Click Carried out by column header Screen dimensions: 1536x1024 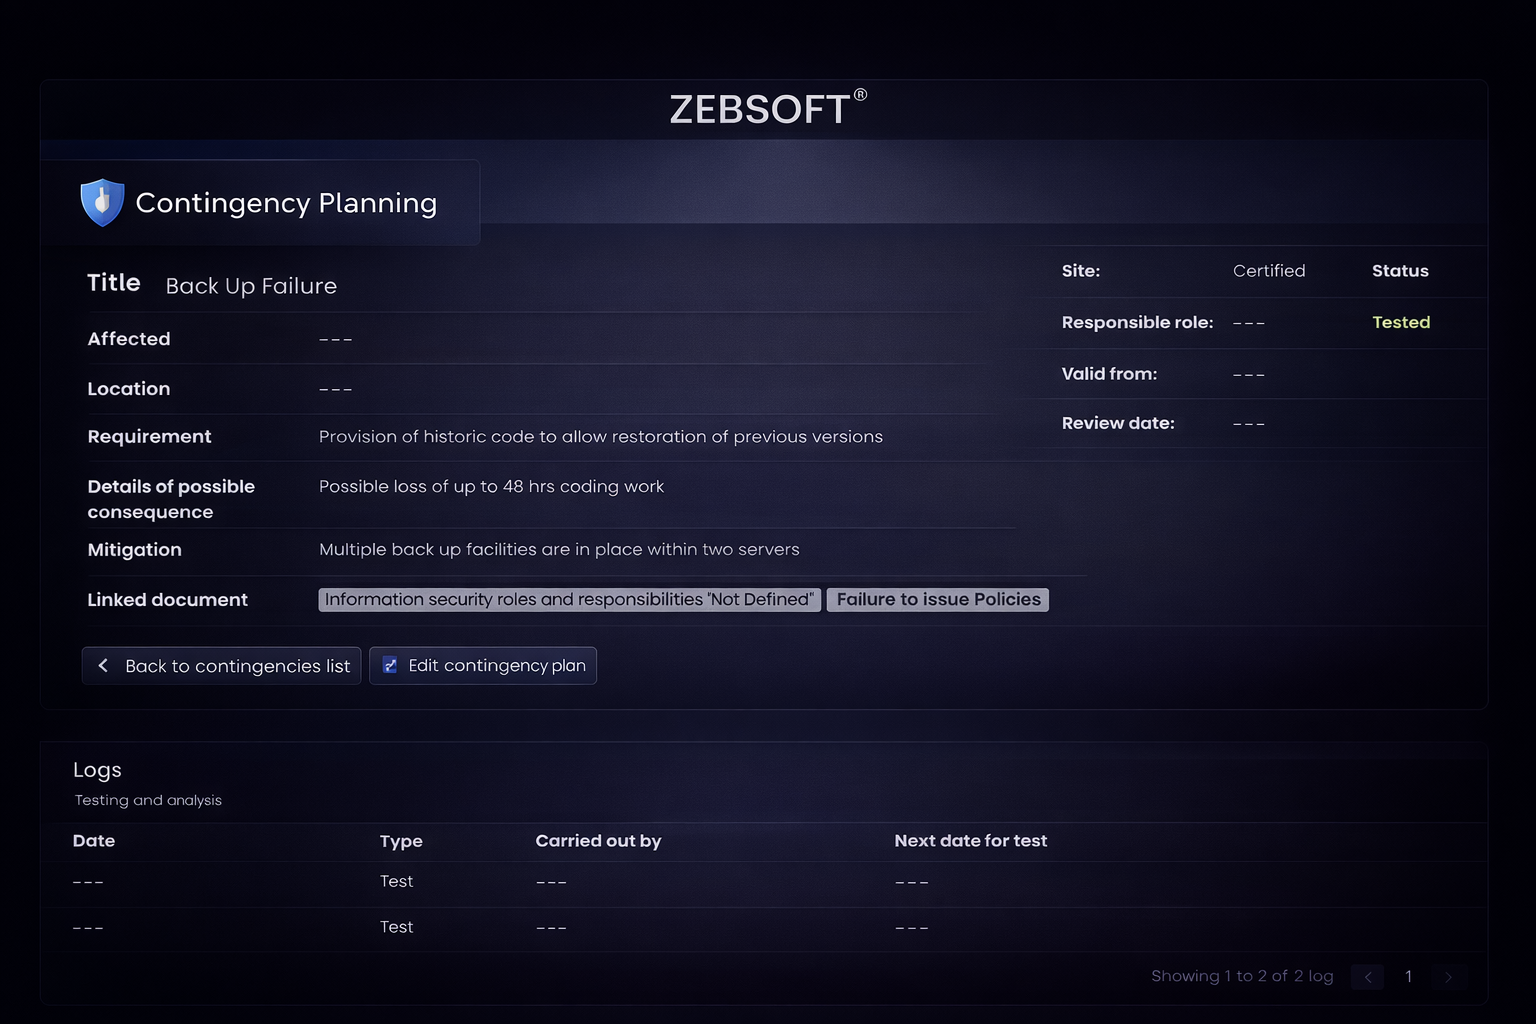coord(598,841)
